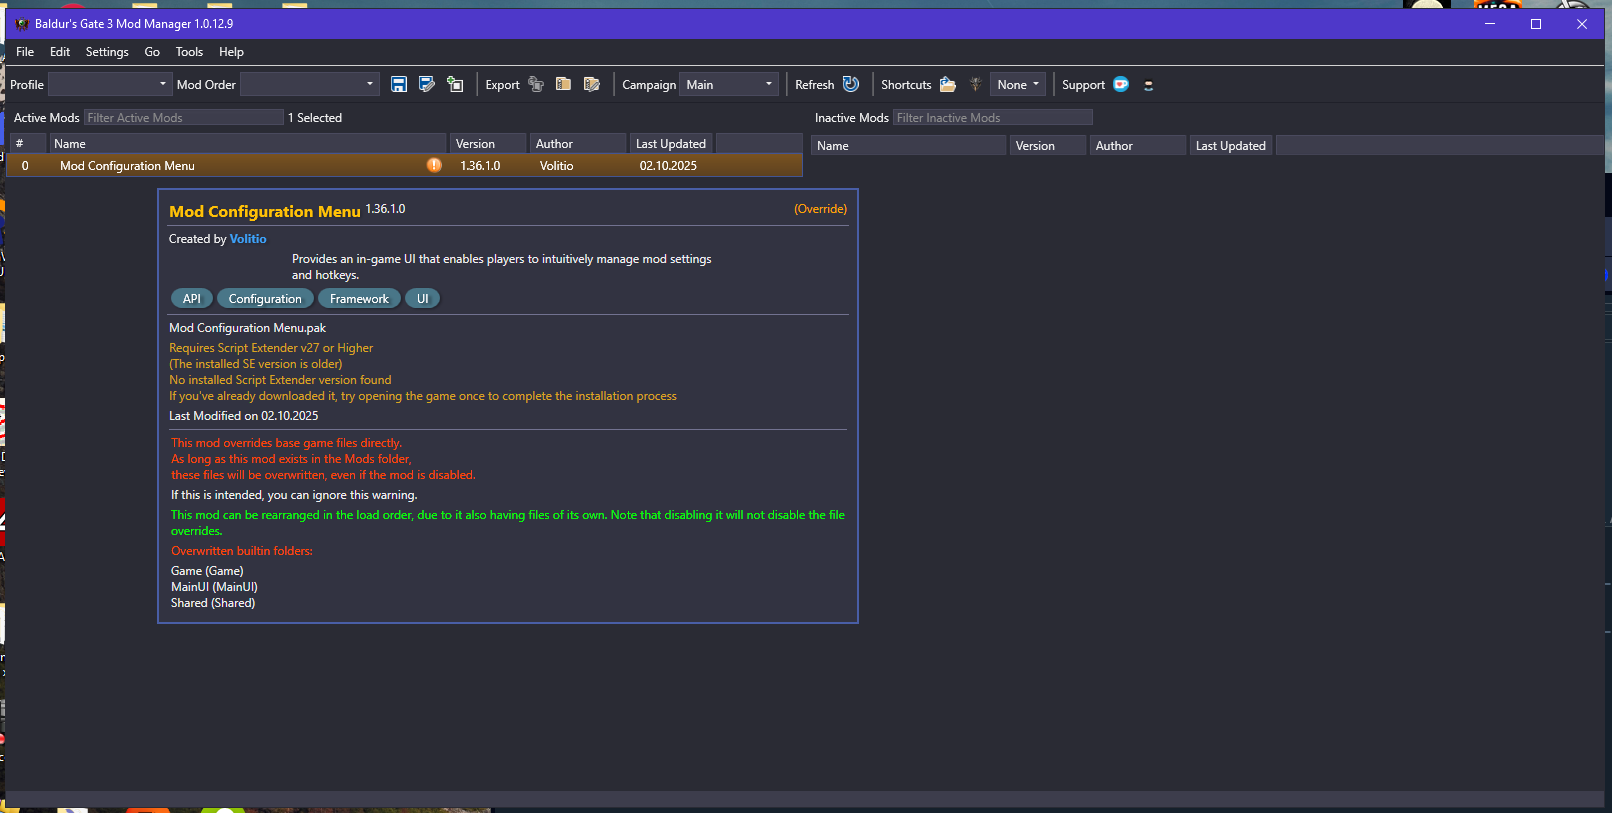Screen dimensions: 1612x813
Task: Click the Mod Configuration Menu.pak filename
Action: tap(248, 328)
